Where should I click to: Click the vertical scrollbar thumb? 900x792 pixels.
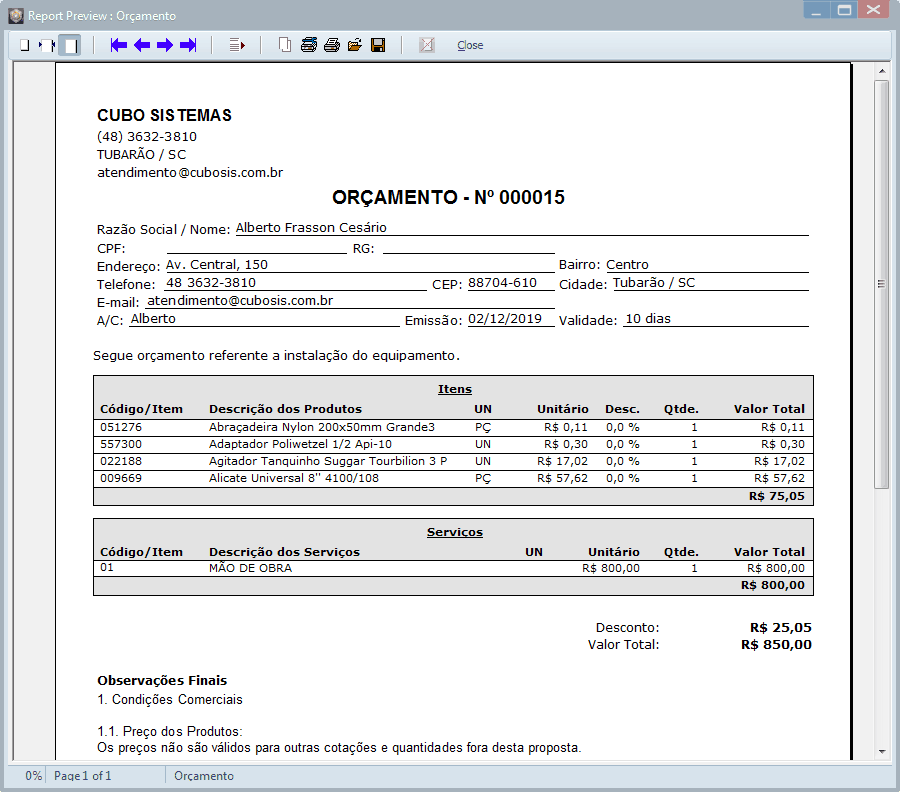pyautogui.click(x=882, y=284)
